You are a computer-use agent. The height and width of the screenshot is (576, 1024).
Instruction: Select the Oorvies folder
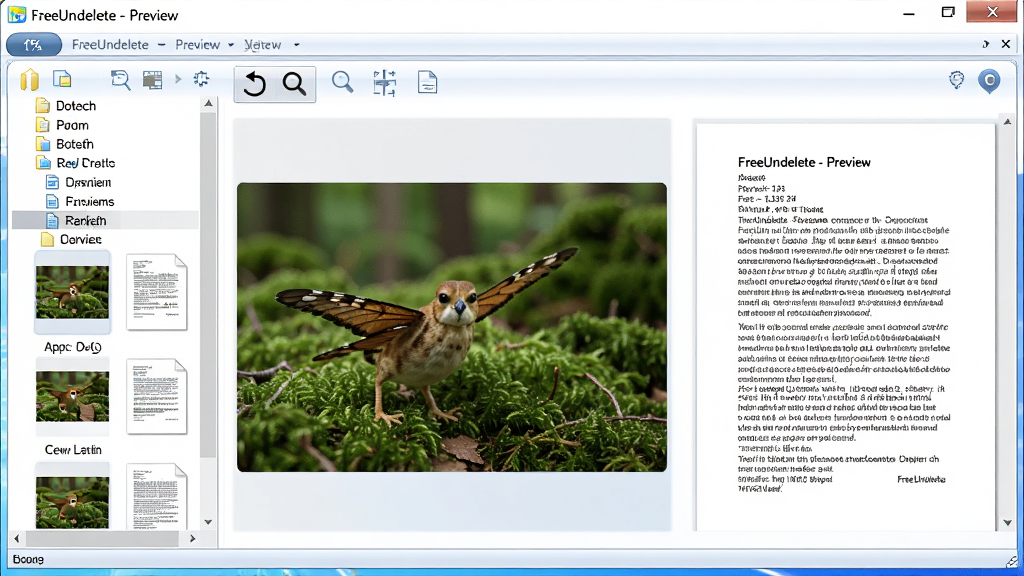80,239
